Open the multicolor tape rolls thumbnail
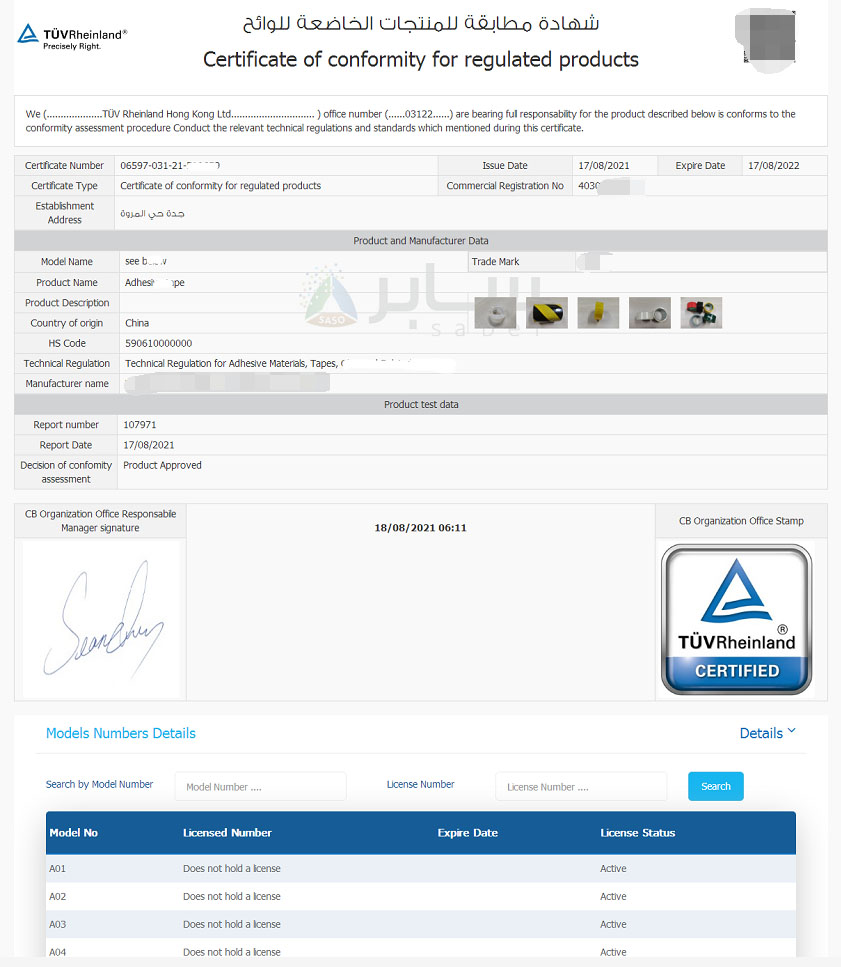Screen dimensions: 841x967 point(701,313)
